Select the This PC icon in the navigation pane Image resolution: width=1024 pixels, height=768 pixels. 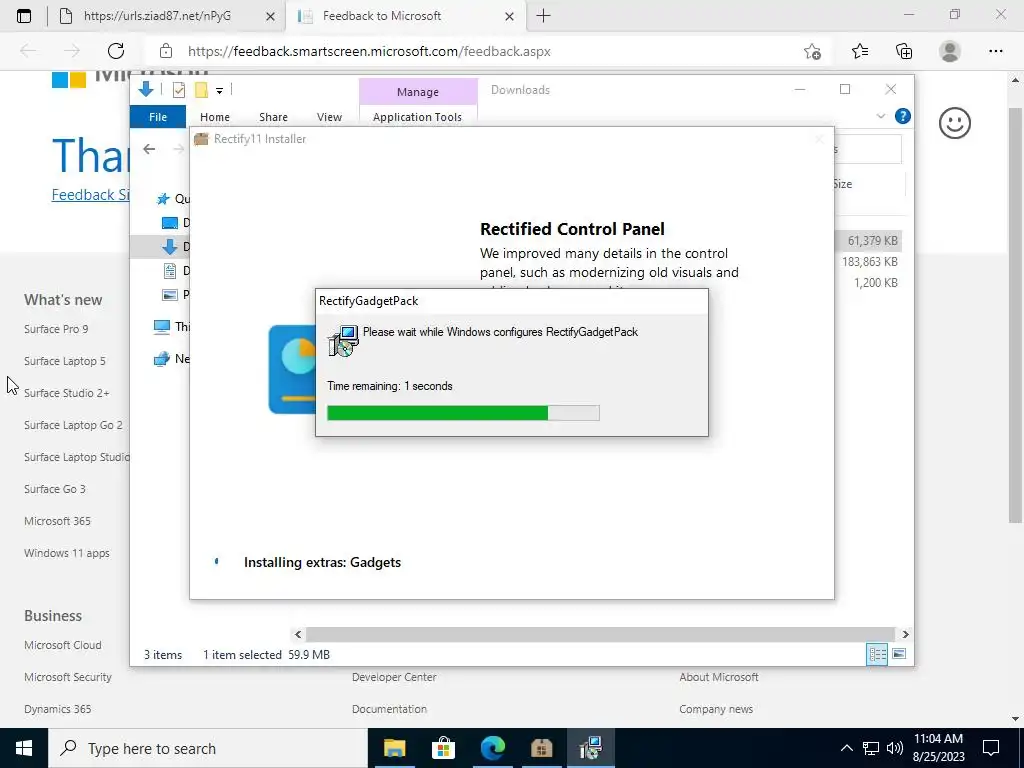coord(162,327)
